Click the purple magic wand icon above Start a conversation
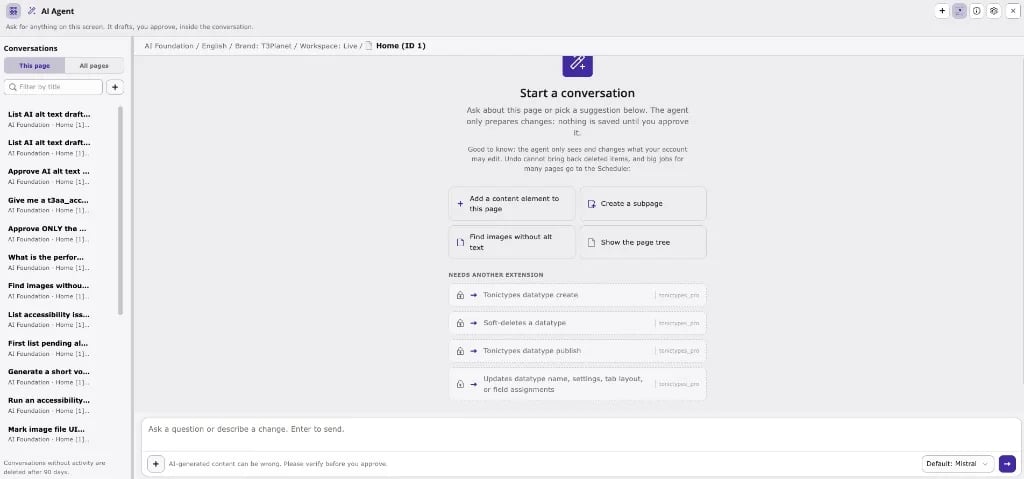The width and height of the screenshot is (1024, 479). coord(577,64)
